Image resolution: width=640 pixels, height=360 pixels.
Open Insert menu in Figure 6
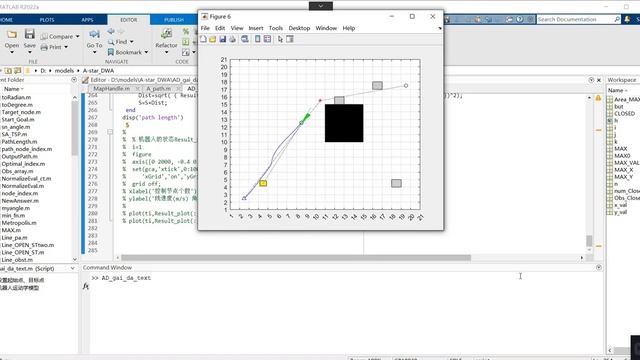click(256, 28)
